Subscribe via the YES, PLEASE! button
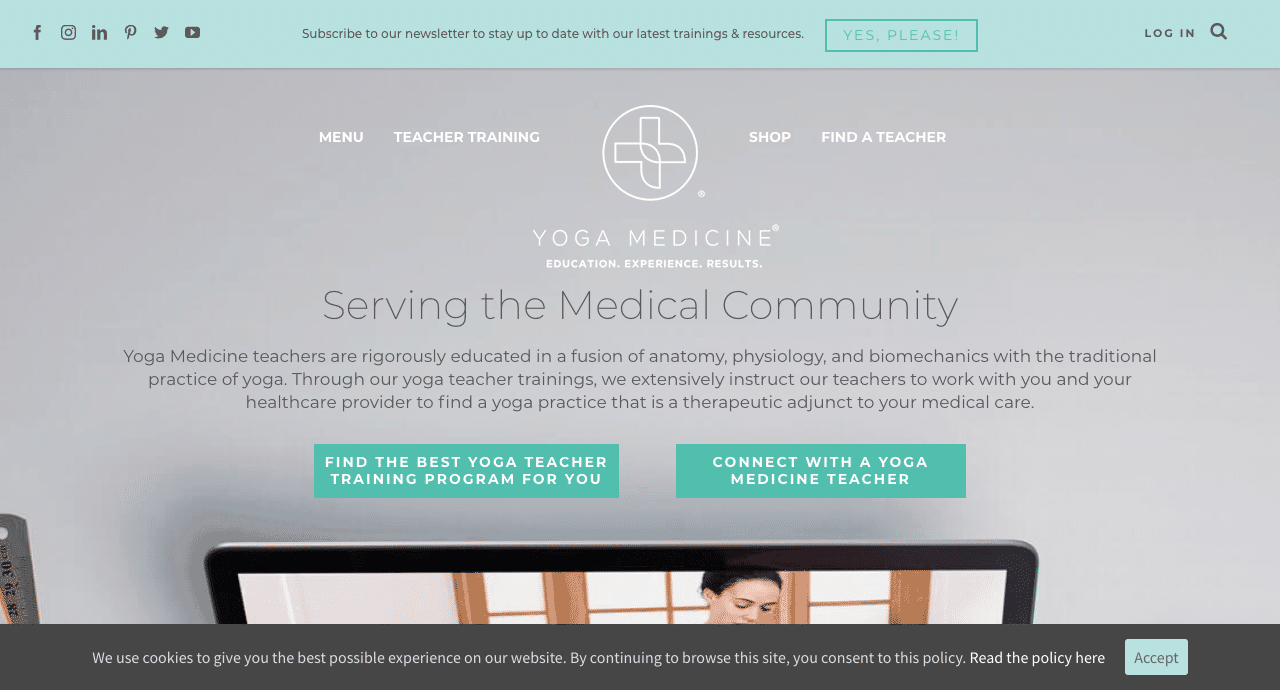1280x690 pixels. coord(901,35)
